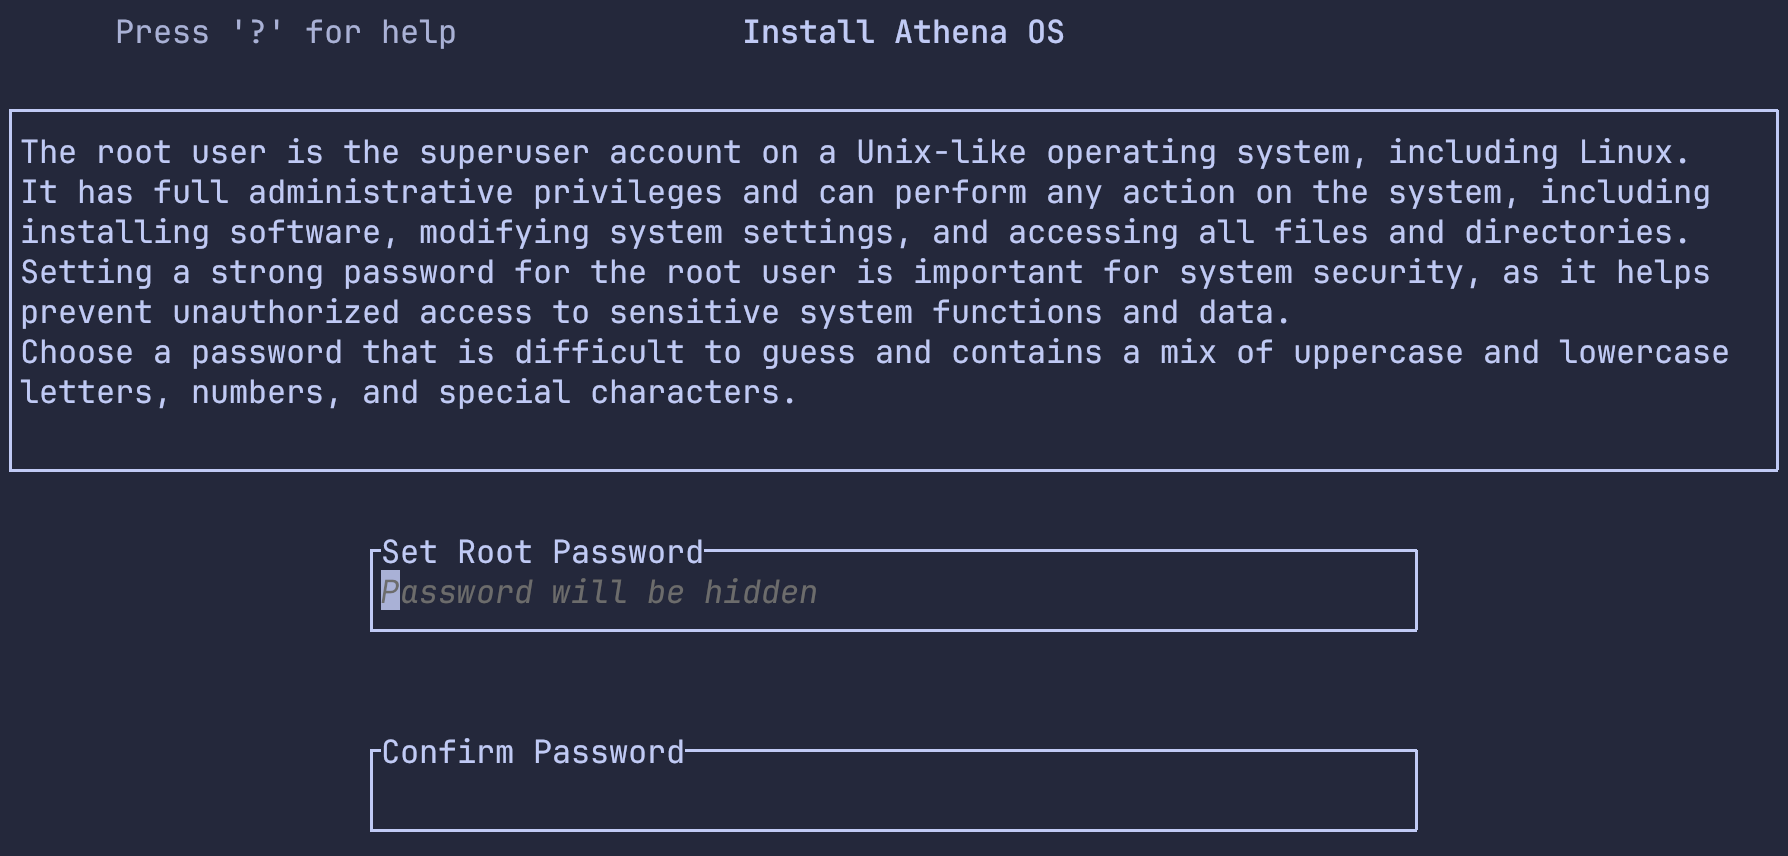
Task: Click the Install Athena OS title
Action: coord(903,33)
